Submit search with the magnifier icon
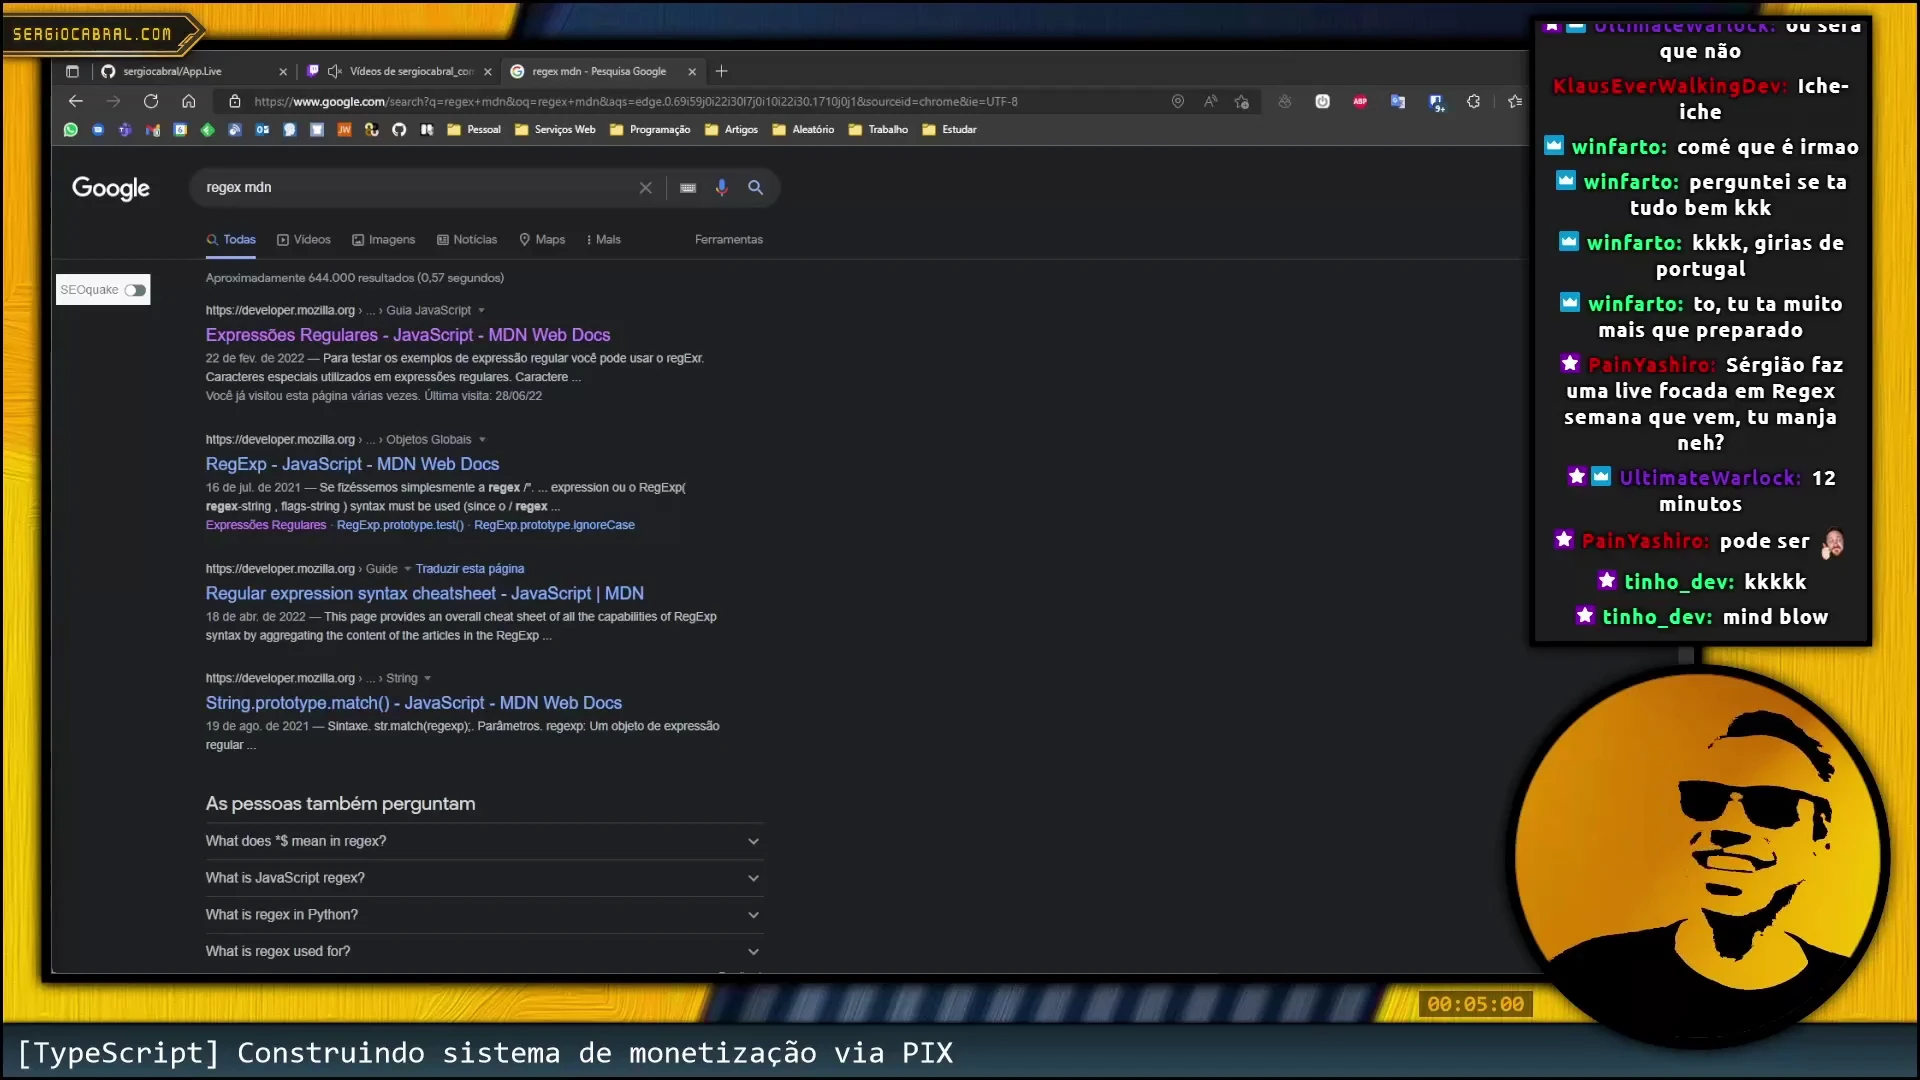Screen dimensions: 1920x1080 pyautogui.click(x=756, y=187)
